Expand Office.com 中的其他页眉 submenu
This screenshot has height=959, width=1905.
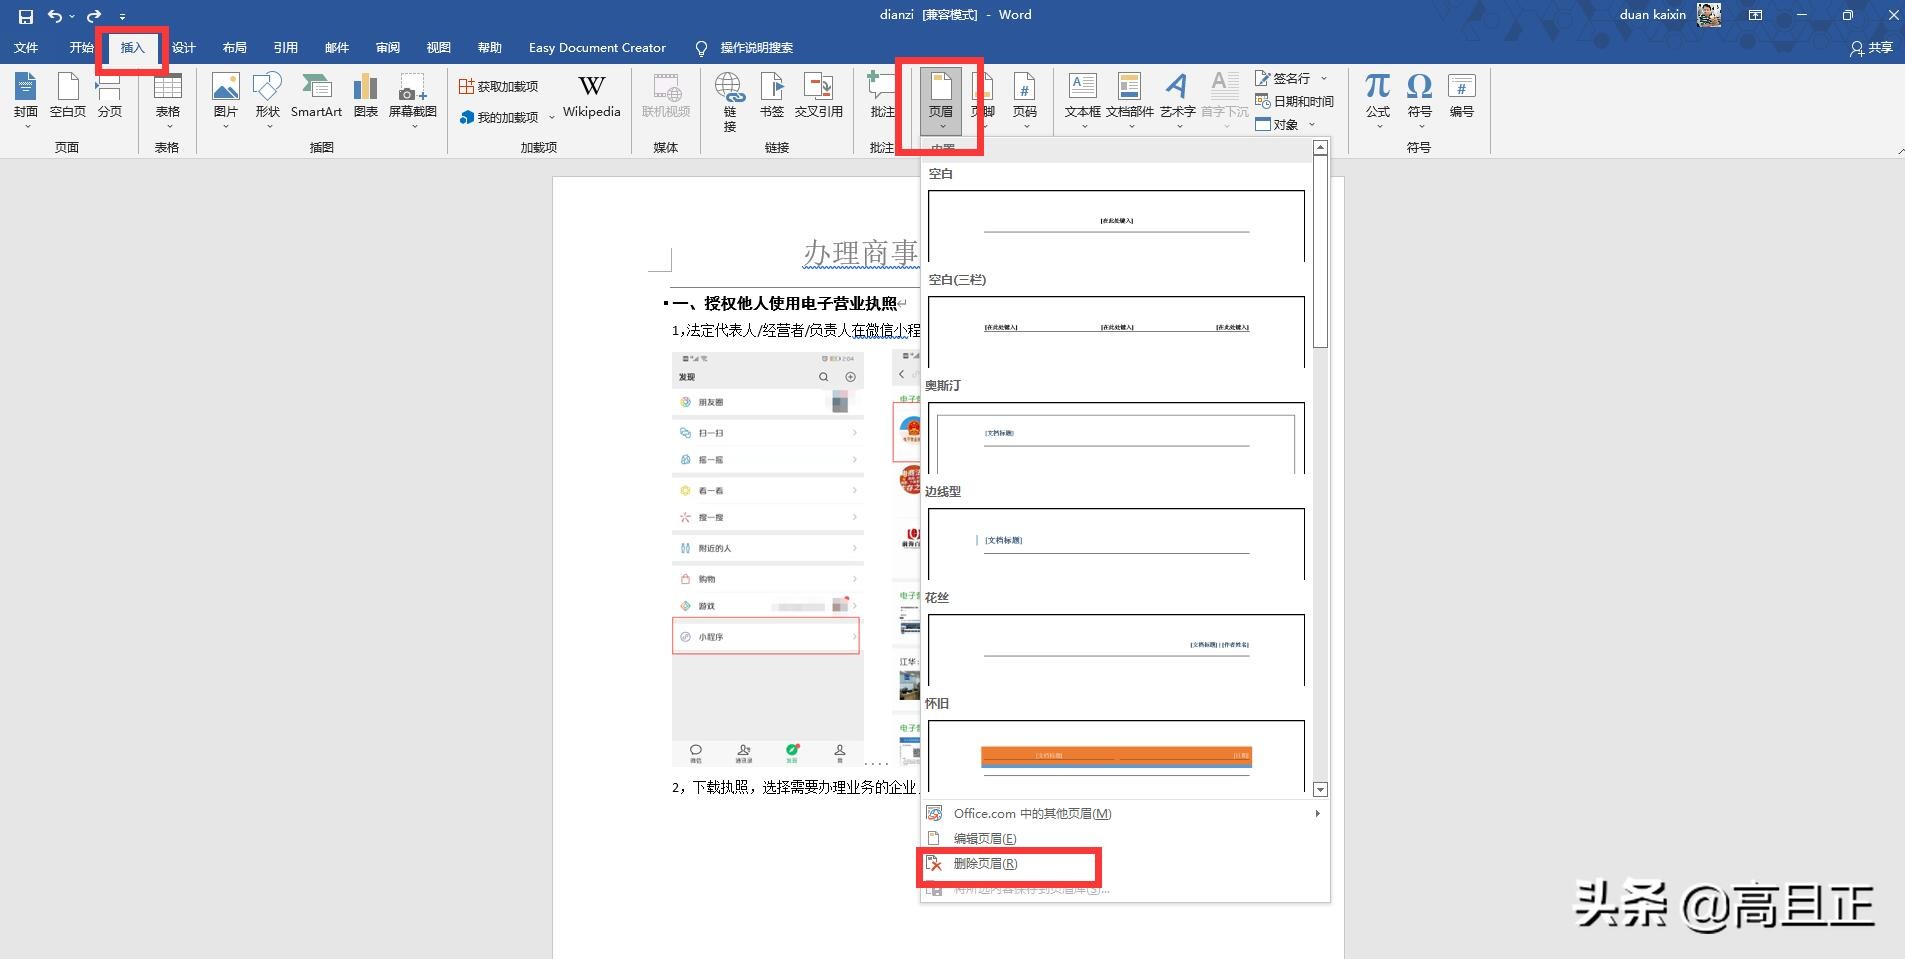tap(1125, 813)
